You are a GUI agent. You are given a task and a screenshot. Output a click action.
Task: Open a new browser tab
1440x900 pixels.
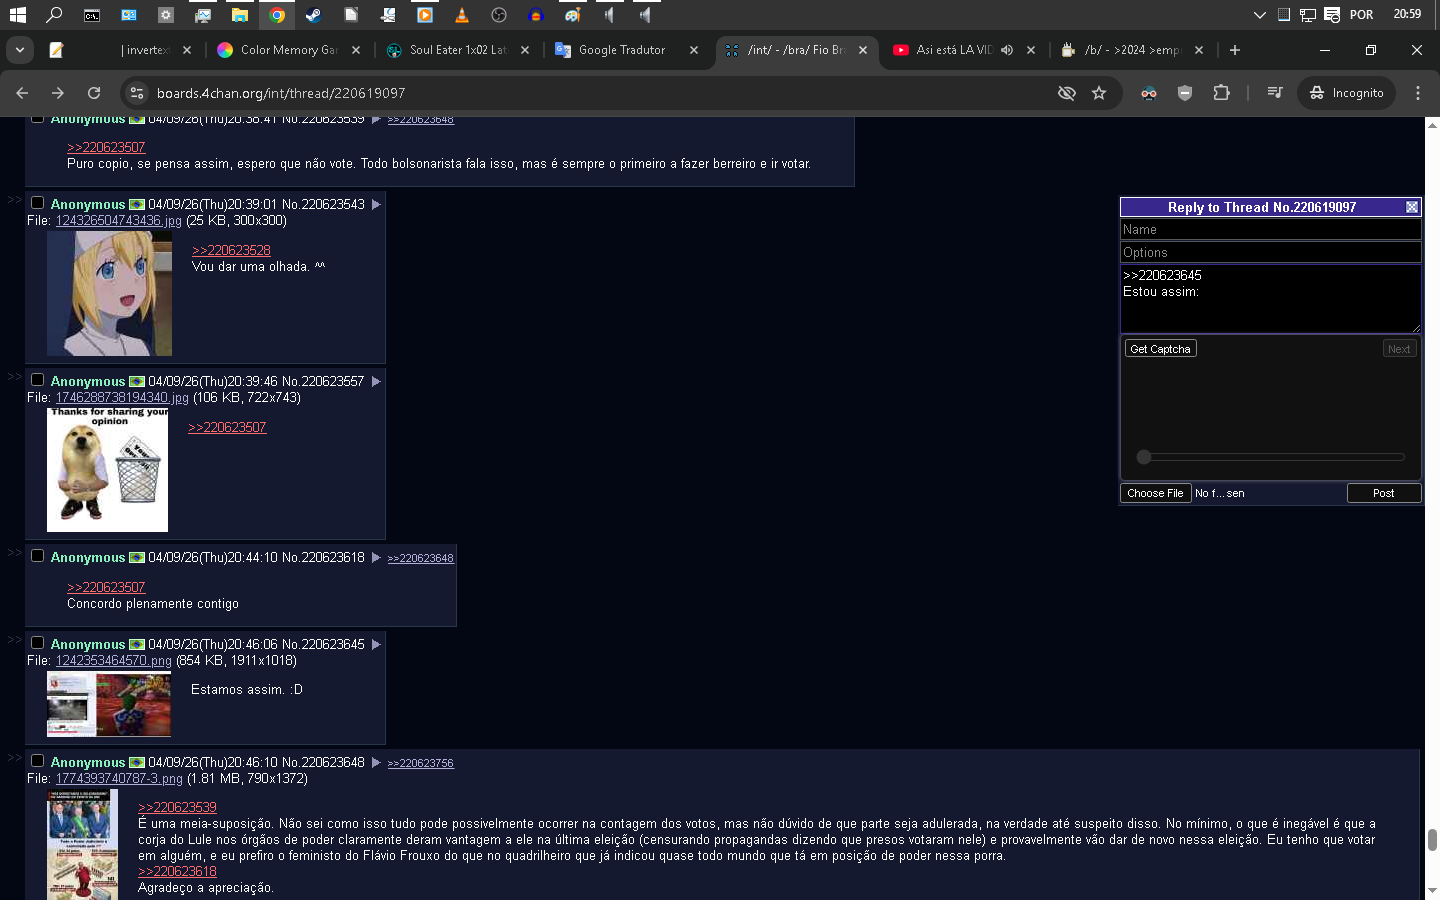(x=1235, y=50)
